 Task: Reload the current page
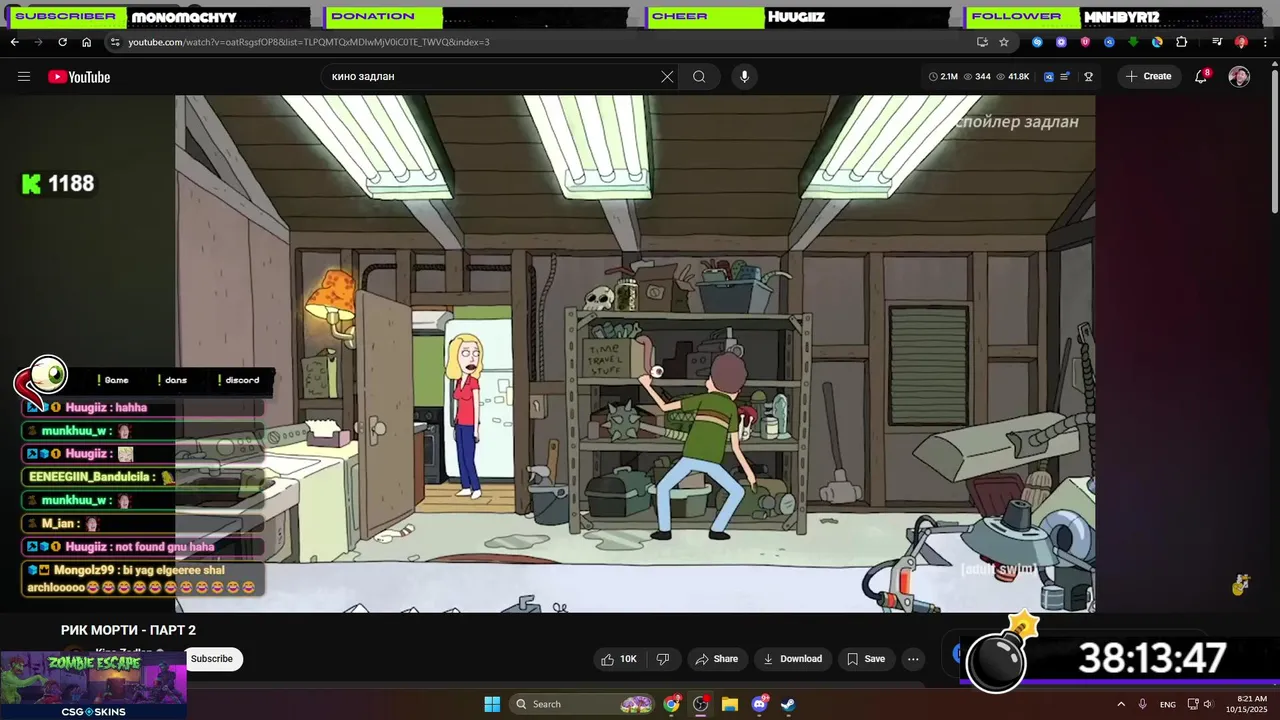[62, 42]
